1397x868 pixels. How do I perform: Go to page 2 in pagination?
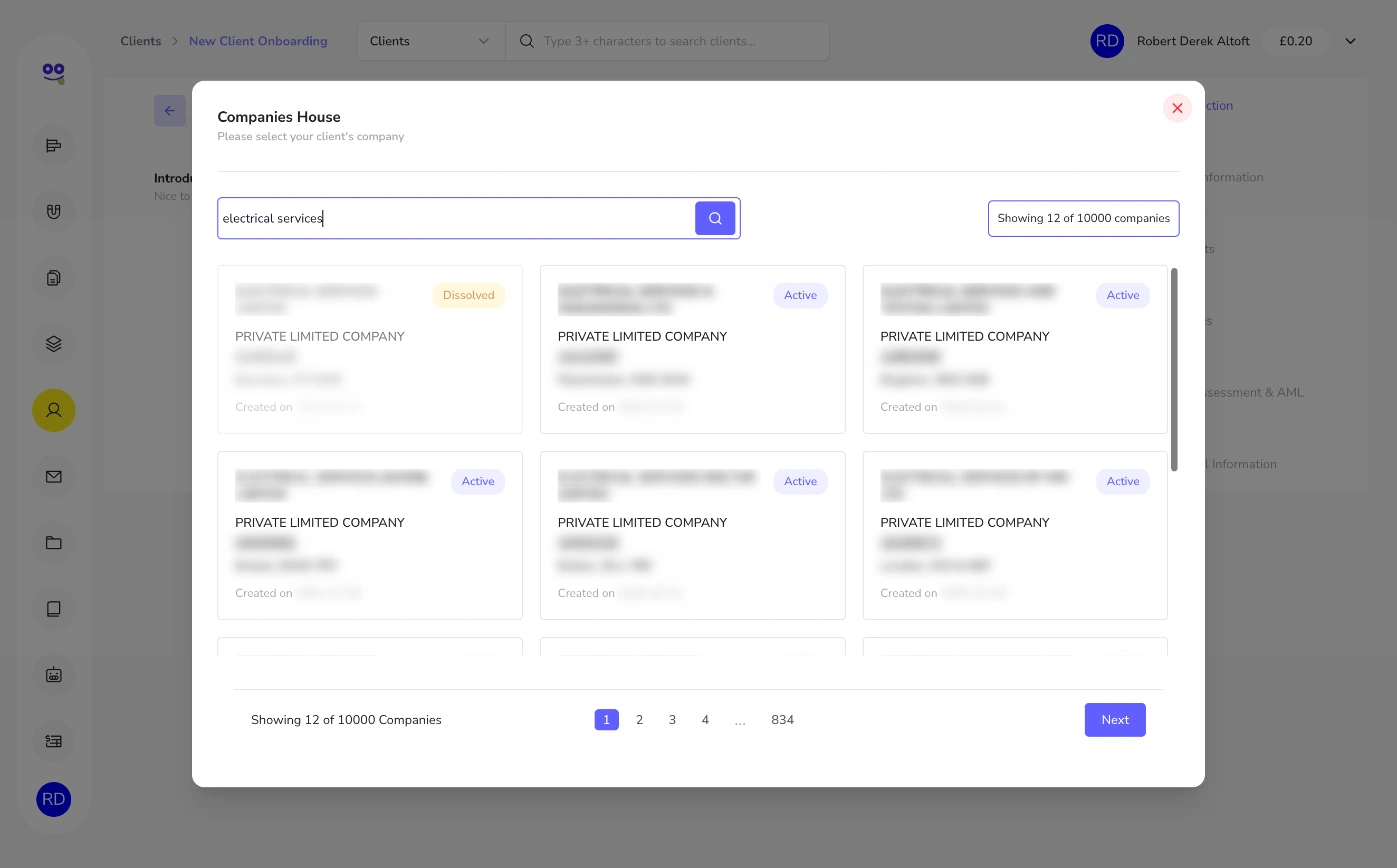click(639, 720)
